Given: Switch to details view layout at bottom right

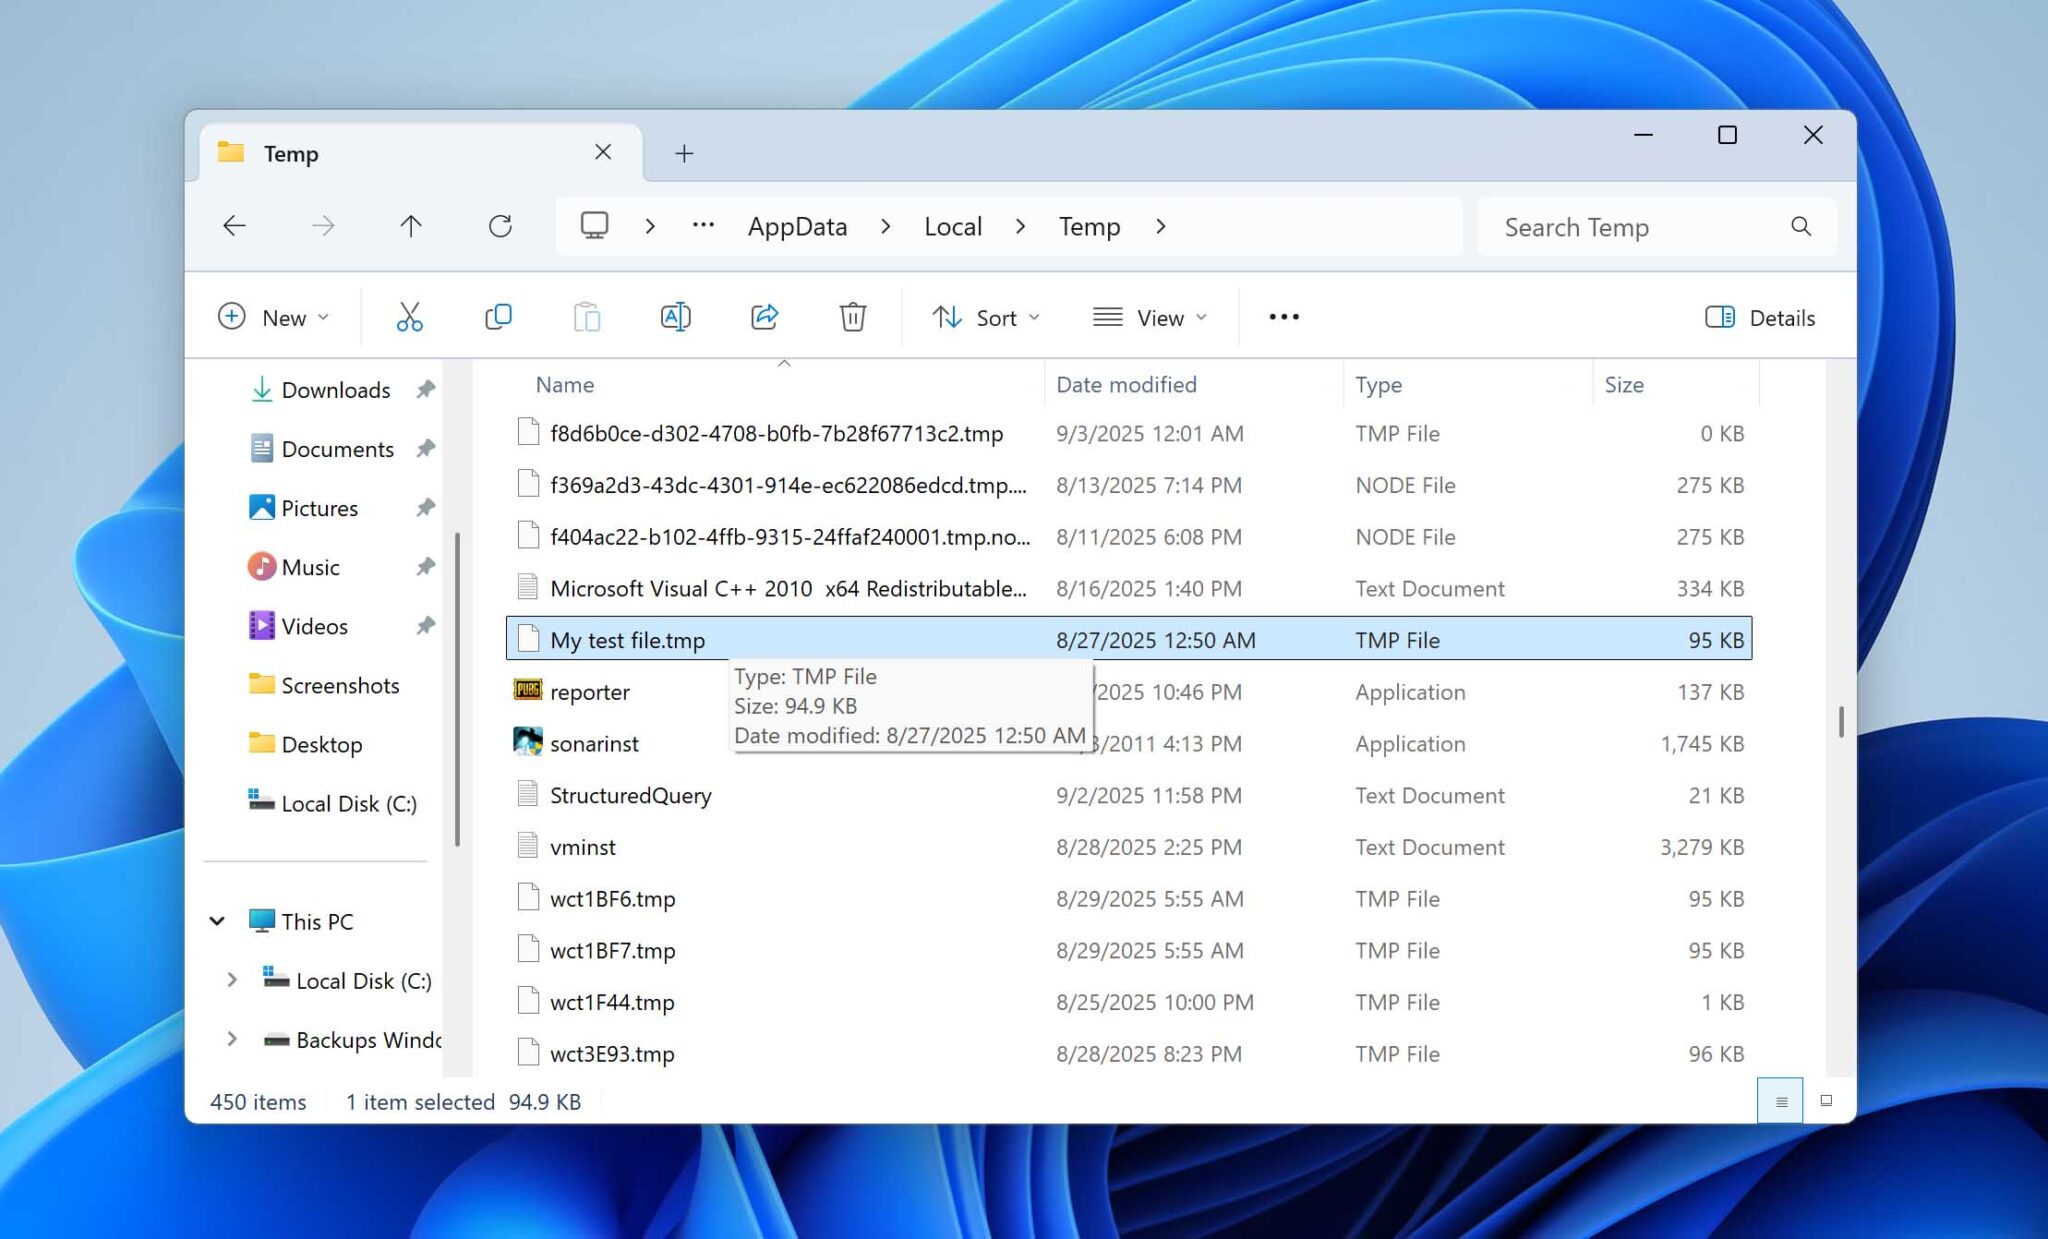Looking at the screenshot, I should click(1782, 1100).
